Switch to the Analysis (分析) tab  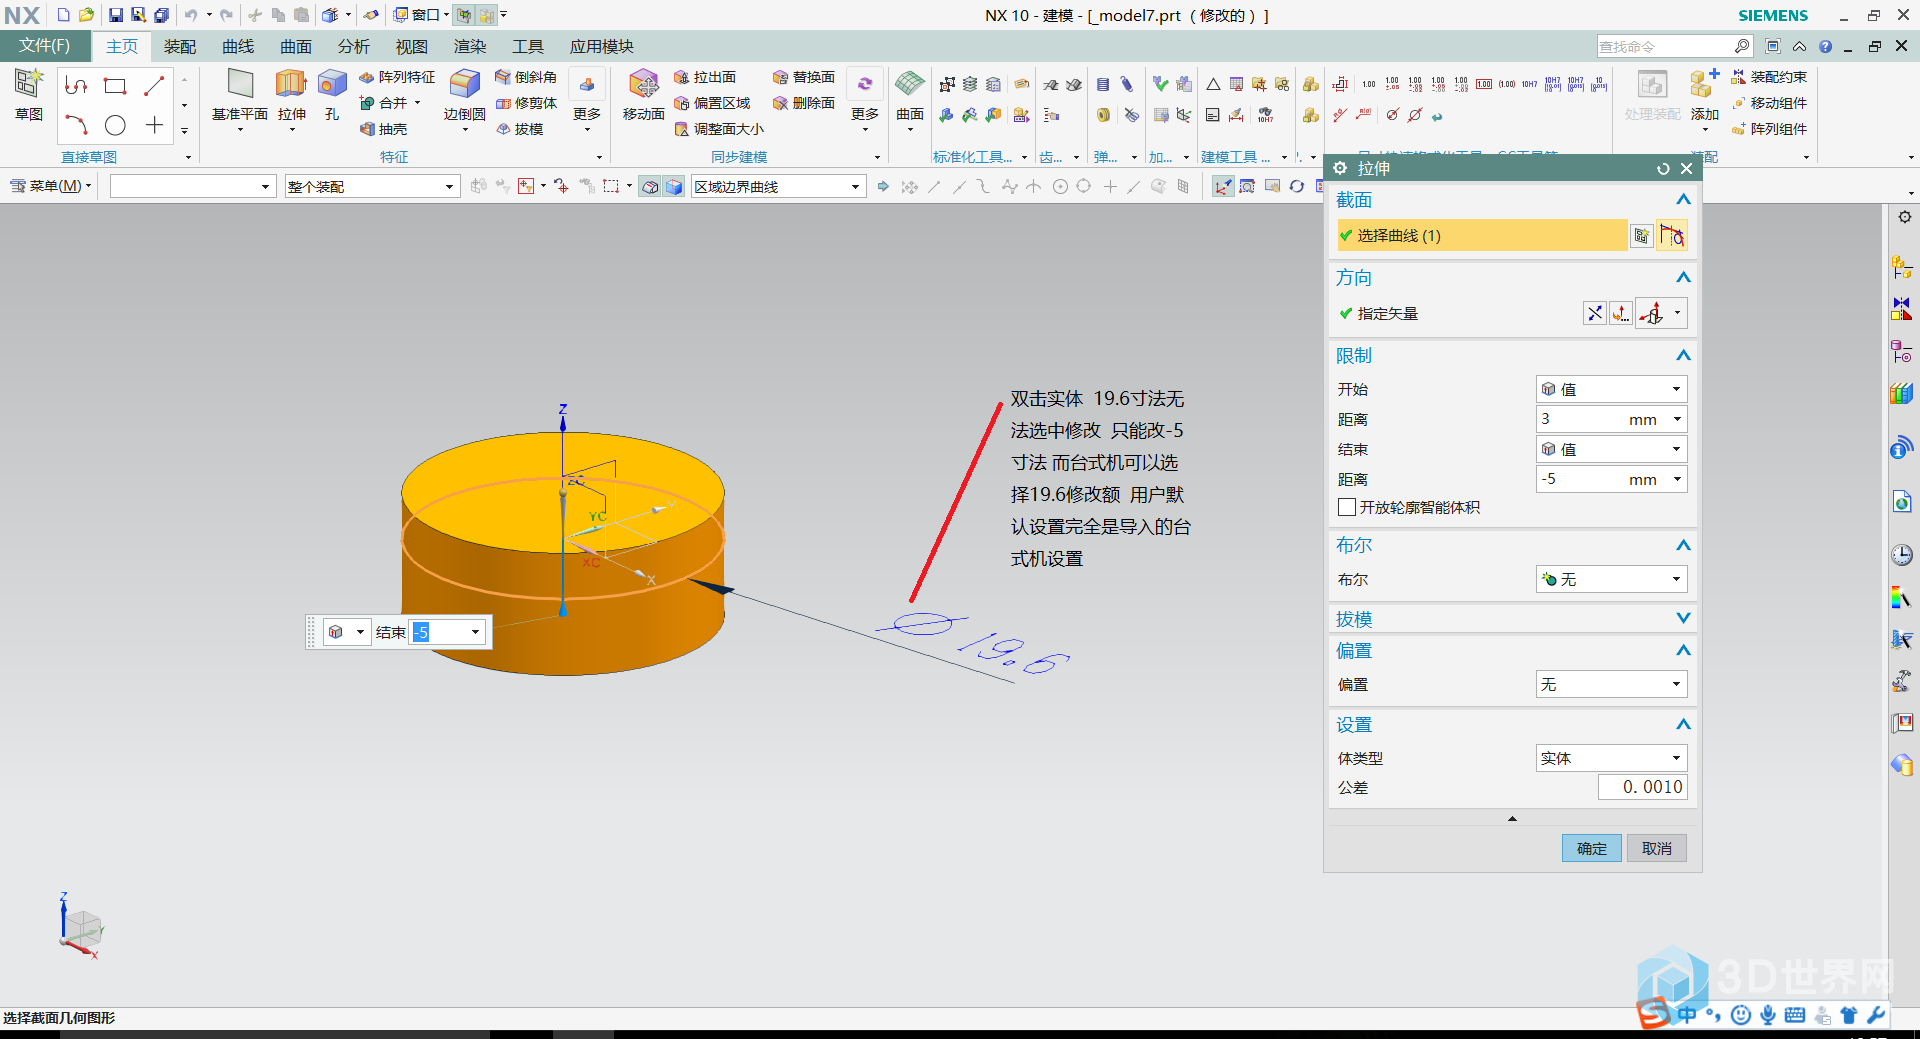tap(353, 47)
